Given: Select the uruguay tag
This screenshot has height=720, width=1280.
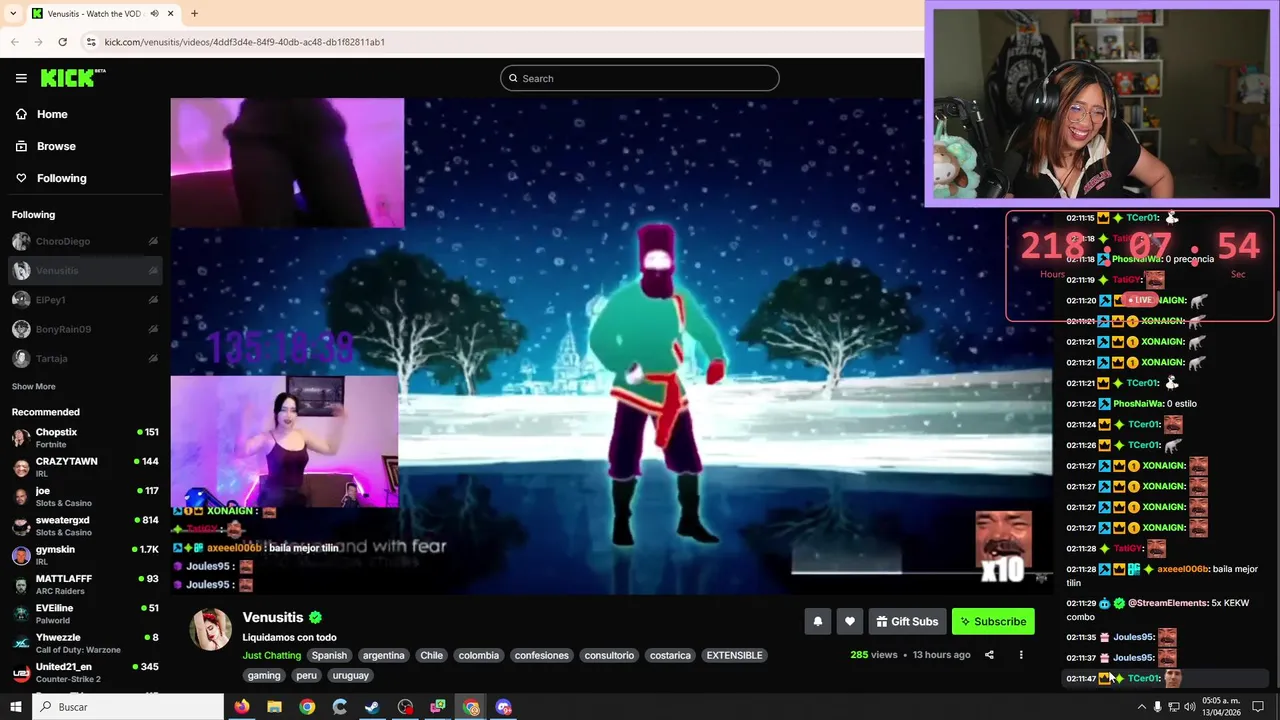Looking at the screenshot, I should [350, 675].
